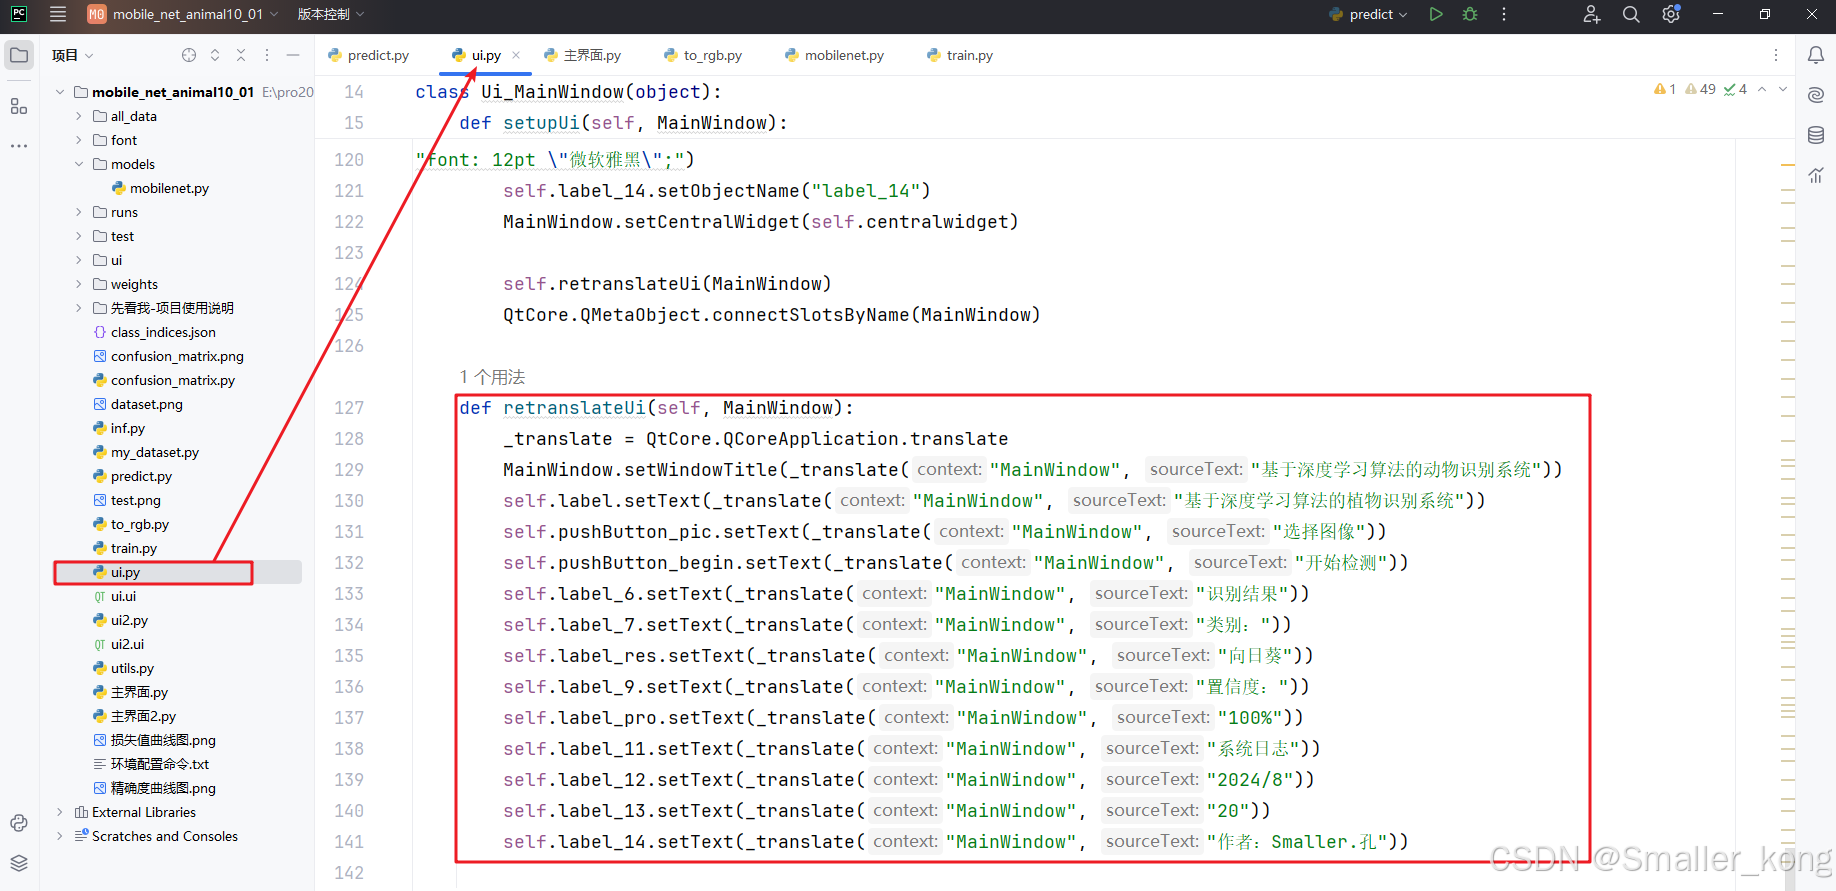Open project panel options menu
Viewport: 1836px width, 891px height.
(x=267, y=55)
